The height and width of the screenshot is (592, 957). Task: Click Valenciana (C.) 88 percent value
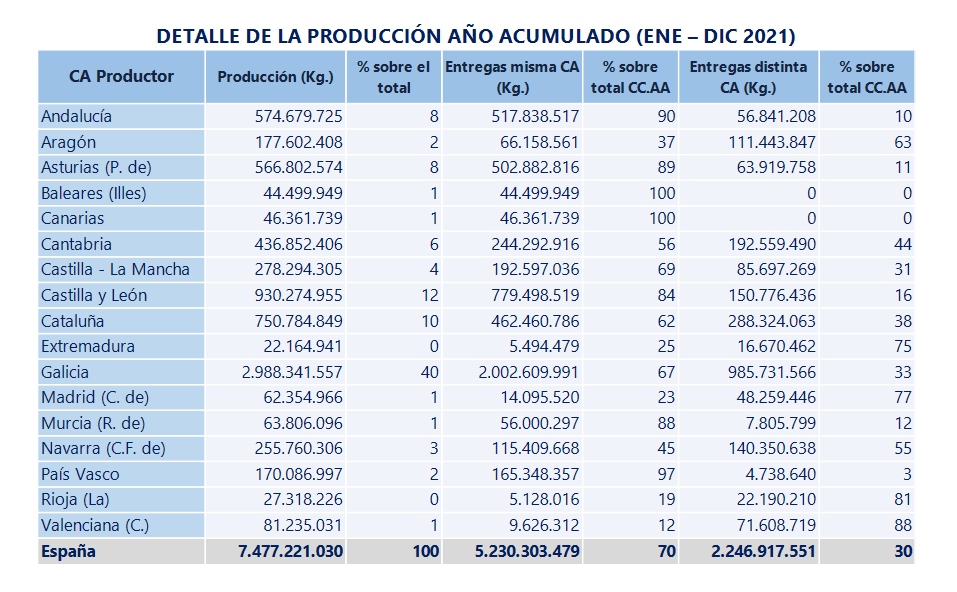901,525
